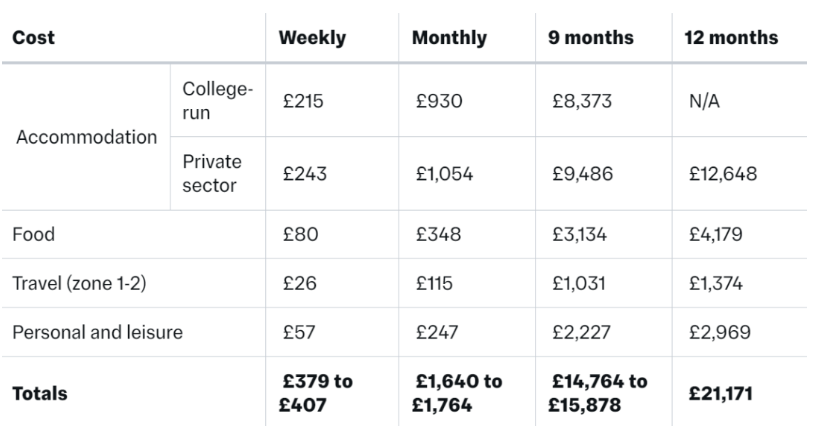Select the £379 to £407 weekly total
Image resolution: width=831 pixels, height=432 pixels.
coord(316,393)
